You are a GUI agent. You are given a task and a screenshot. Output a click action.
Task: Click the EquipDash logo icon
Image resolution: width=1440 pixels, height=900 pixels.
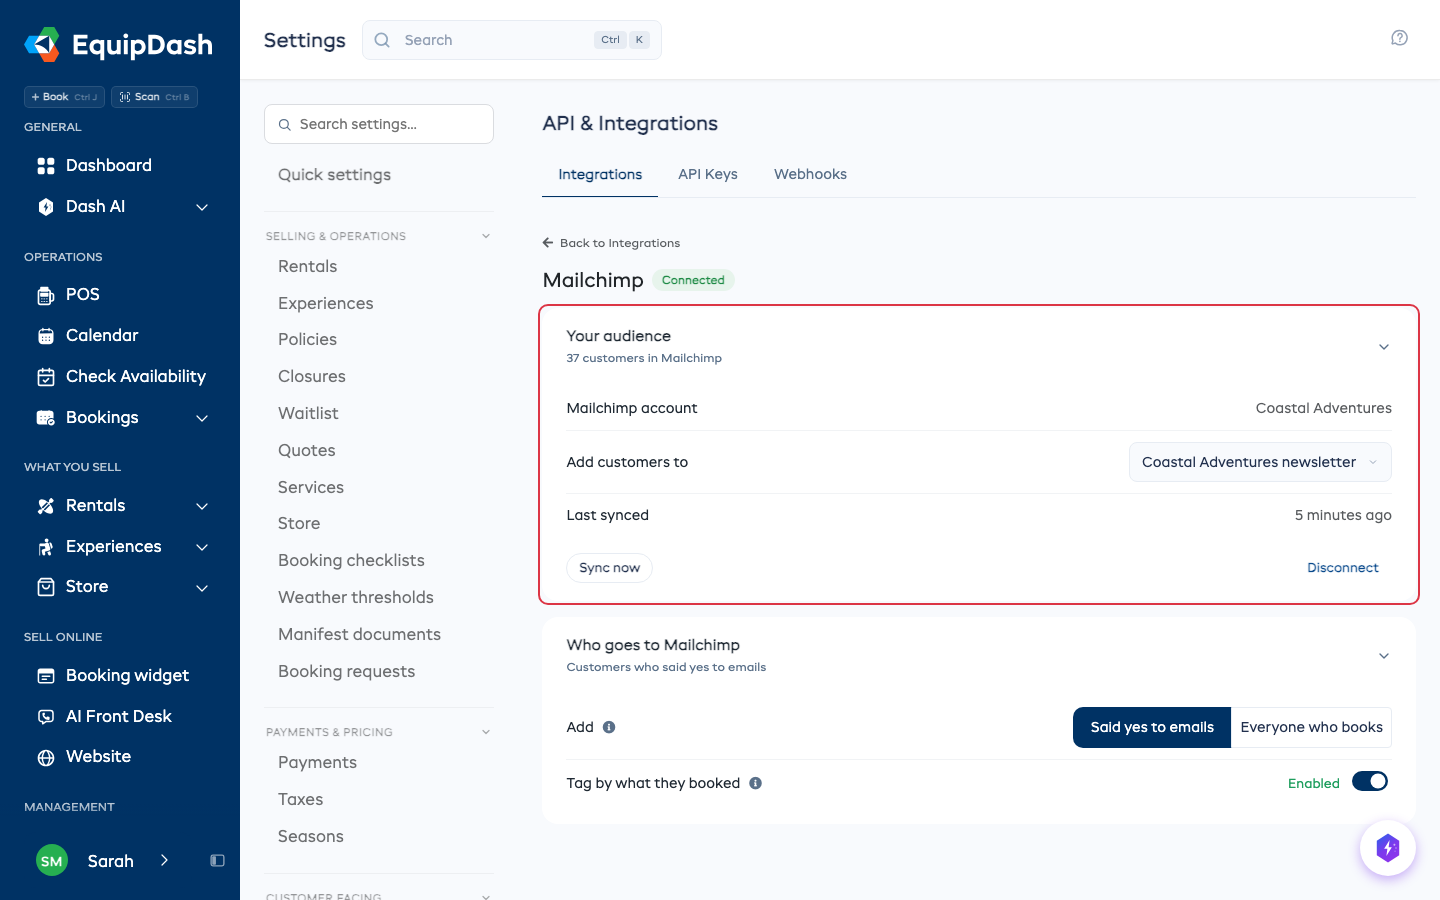pos(42,44)
